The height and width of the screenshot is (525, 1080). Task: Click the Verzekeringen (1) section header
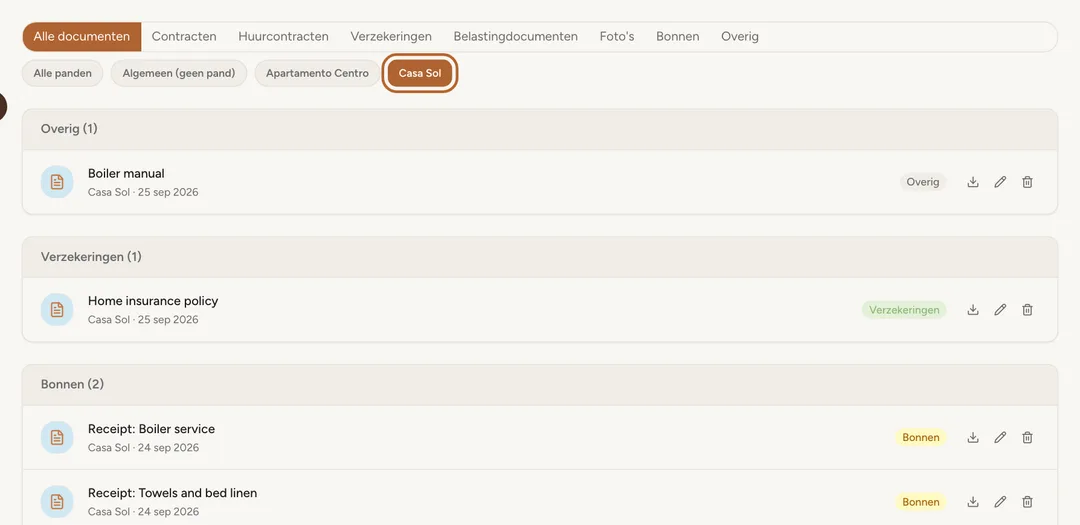tap(540, 257)
